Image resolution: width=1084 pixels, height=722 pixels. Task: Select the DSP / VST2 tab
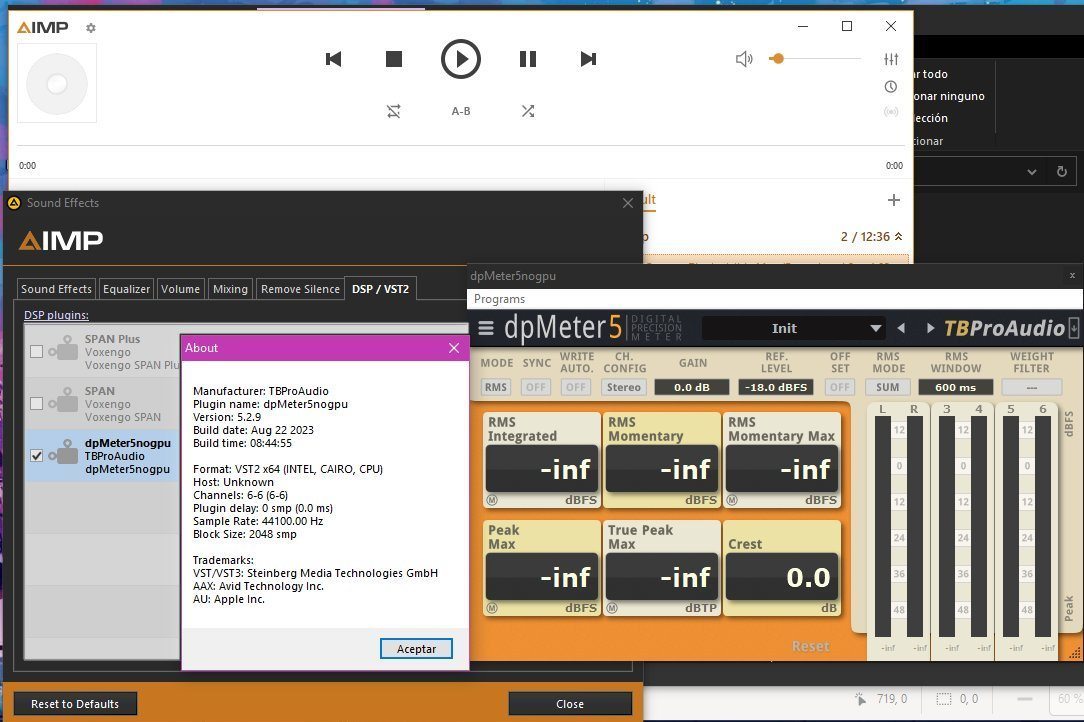coord(380,289)
